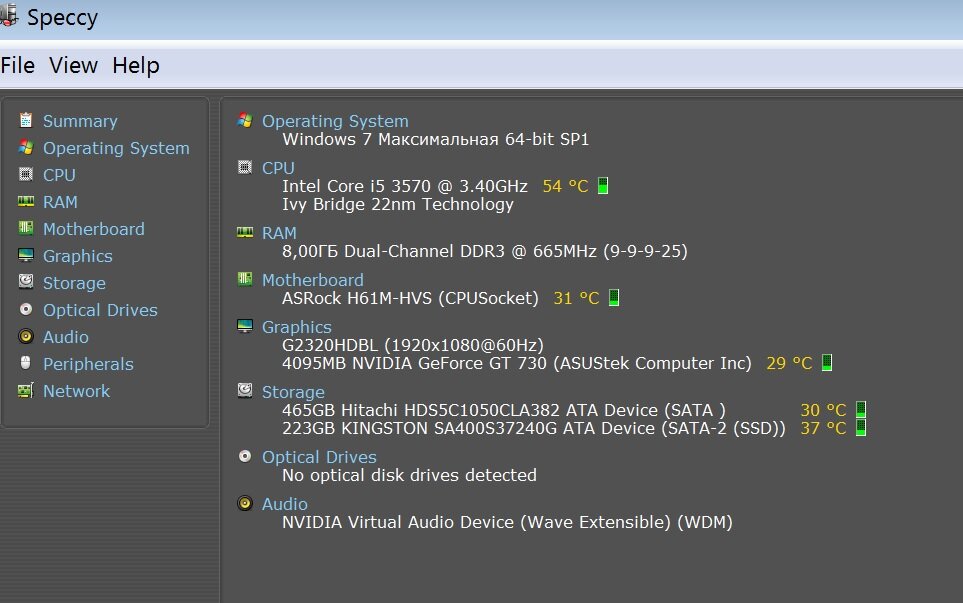Click the green temperature indicator beside 29 °C
Viewport: 963px width, 603px height.
[827, 362]
